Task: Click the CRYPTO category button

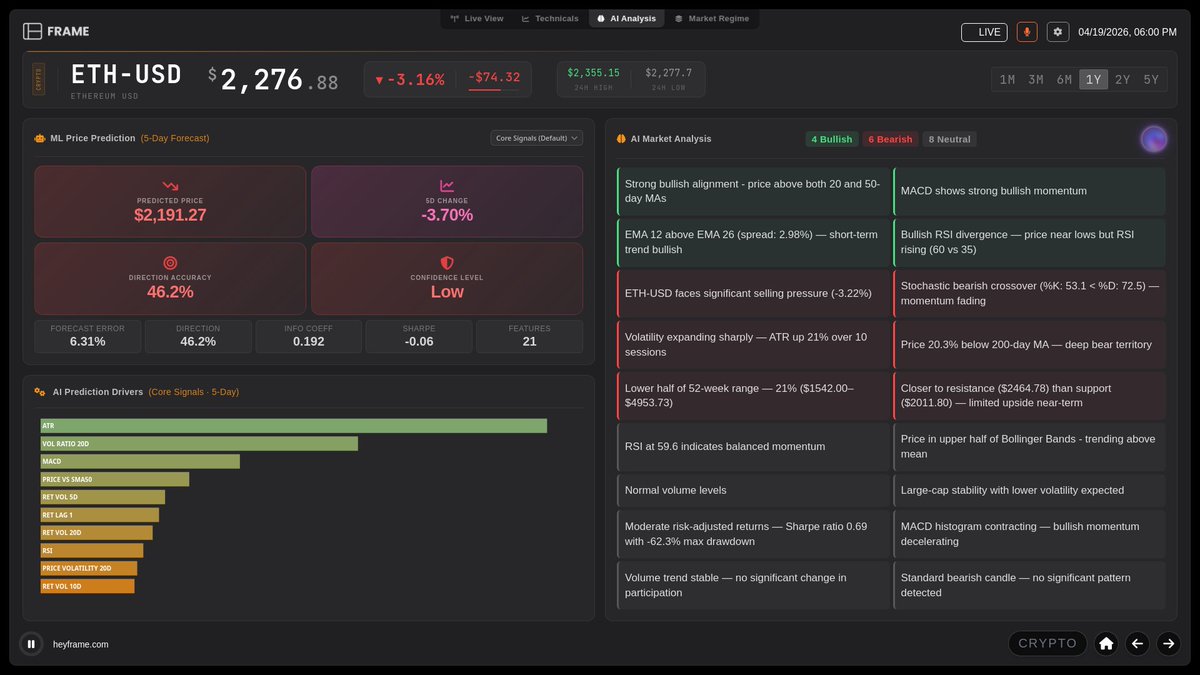Action: (1047, 644)
